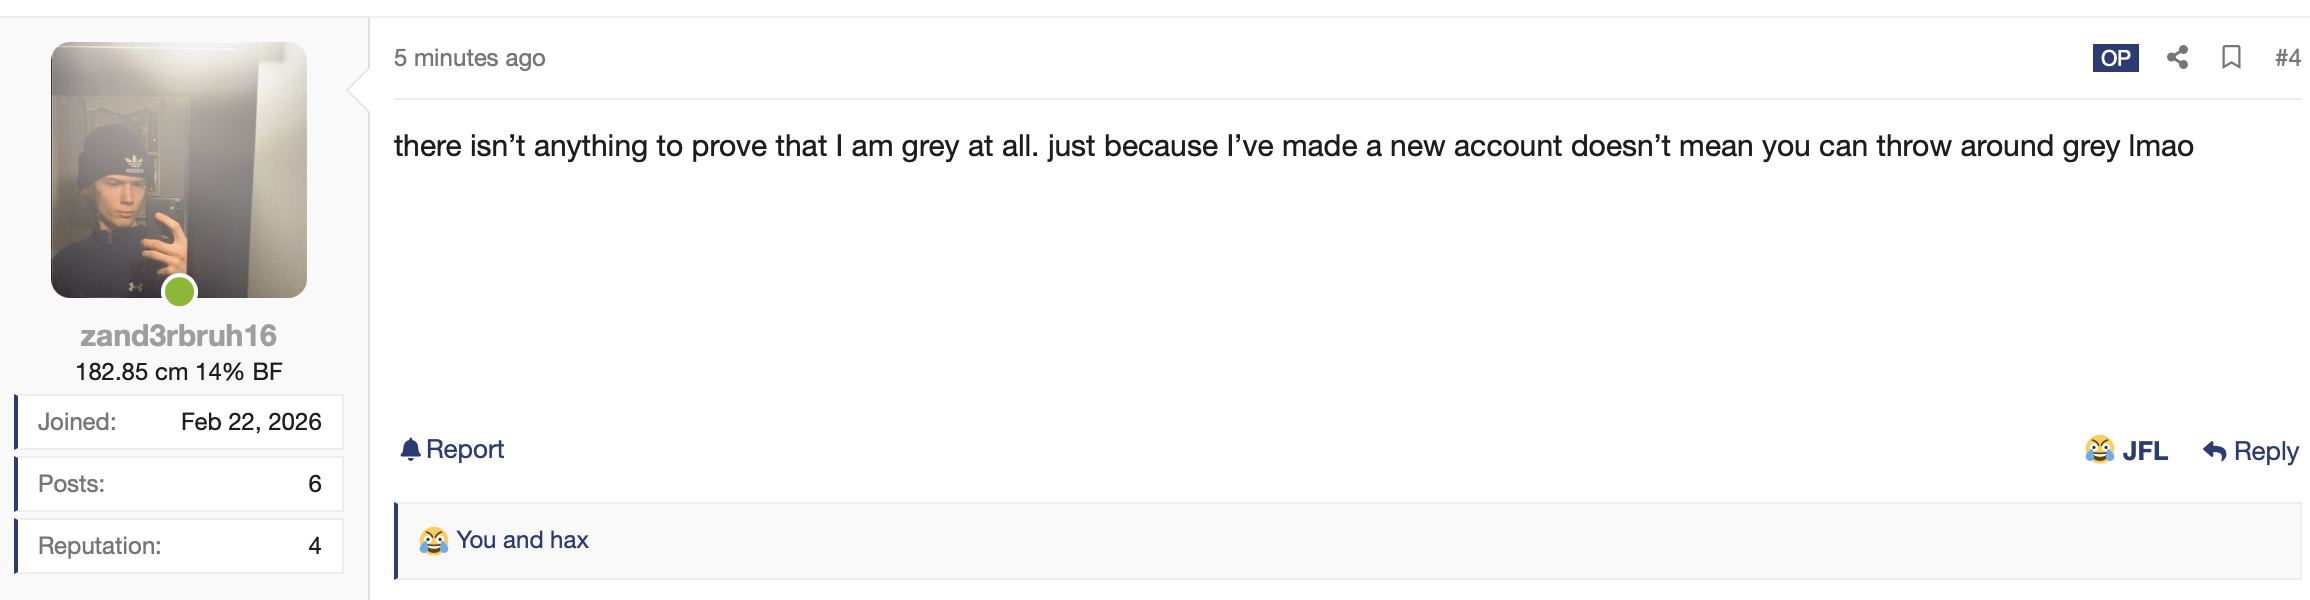Viewport: 2310px width, 600px height.
Task: Click the Reputation value of 4
Action: point(314,546)
